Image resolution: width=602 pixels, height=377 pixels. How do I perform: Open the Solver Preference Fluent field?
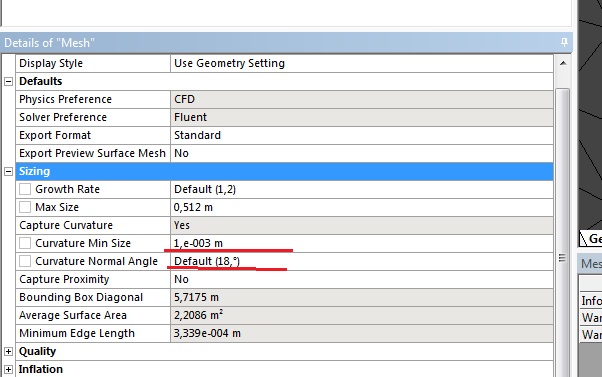362,117
